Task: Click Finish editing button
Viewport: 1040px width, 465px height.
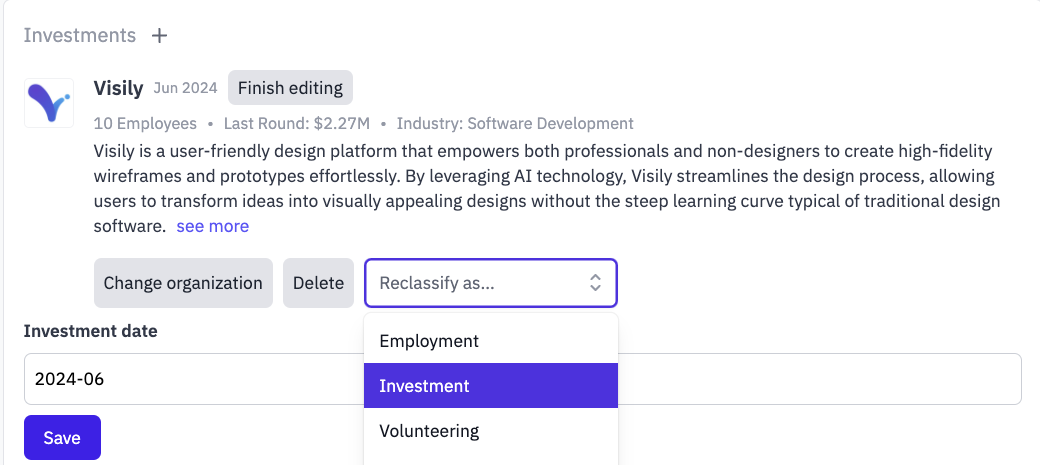Action: click(291, 88)
